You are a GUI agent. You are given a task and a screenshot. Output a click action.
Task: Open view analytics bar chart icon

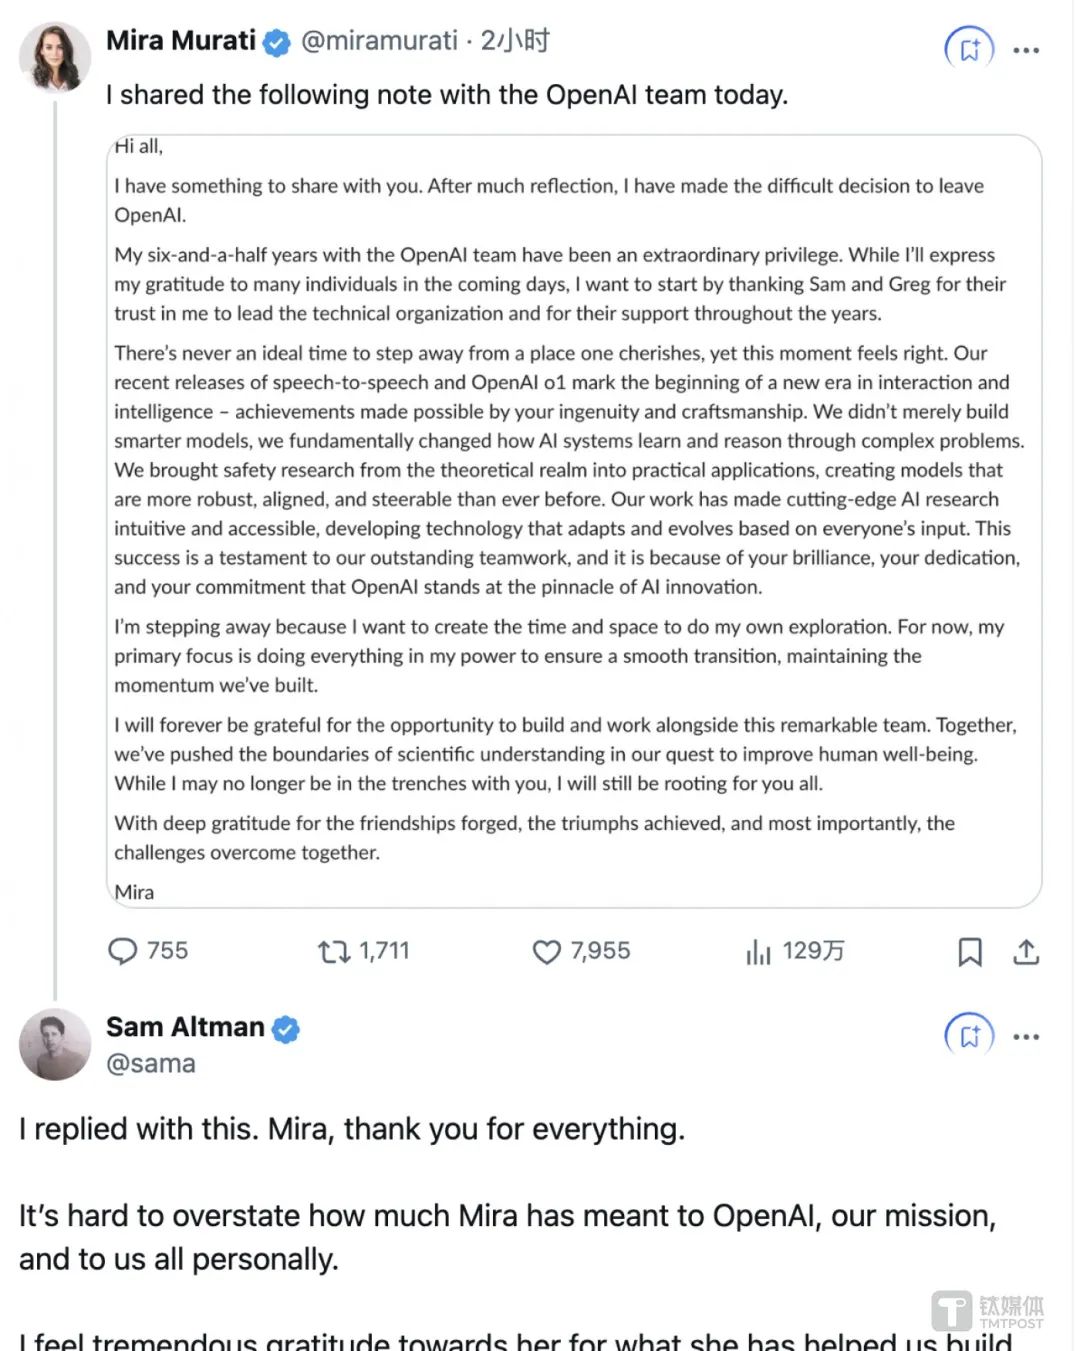[758, 952]
